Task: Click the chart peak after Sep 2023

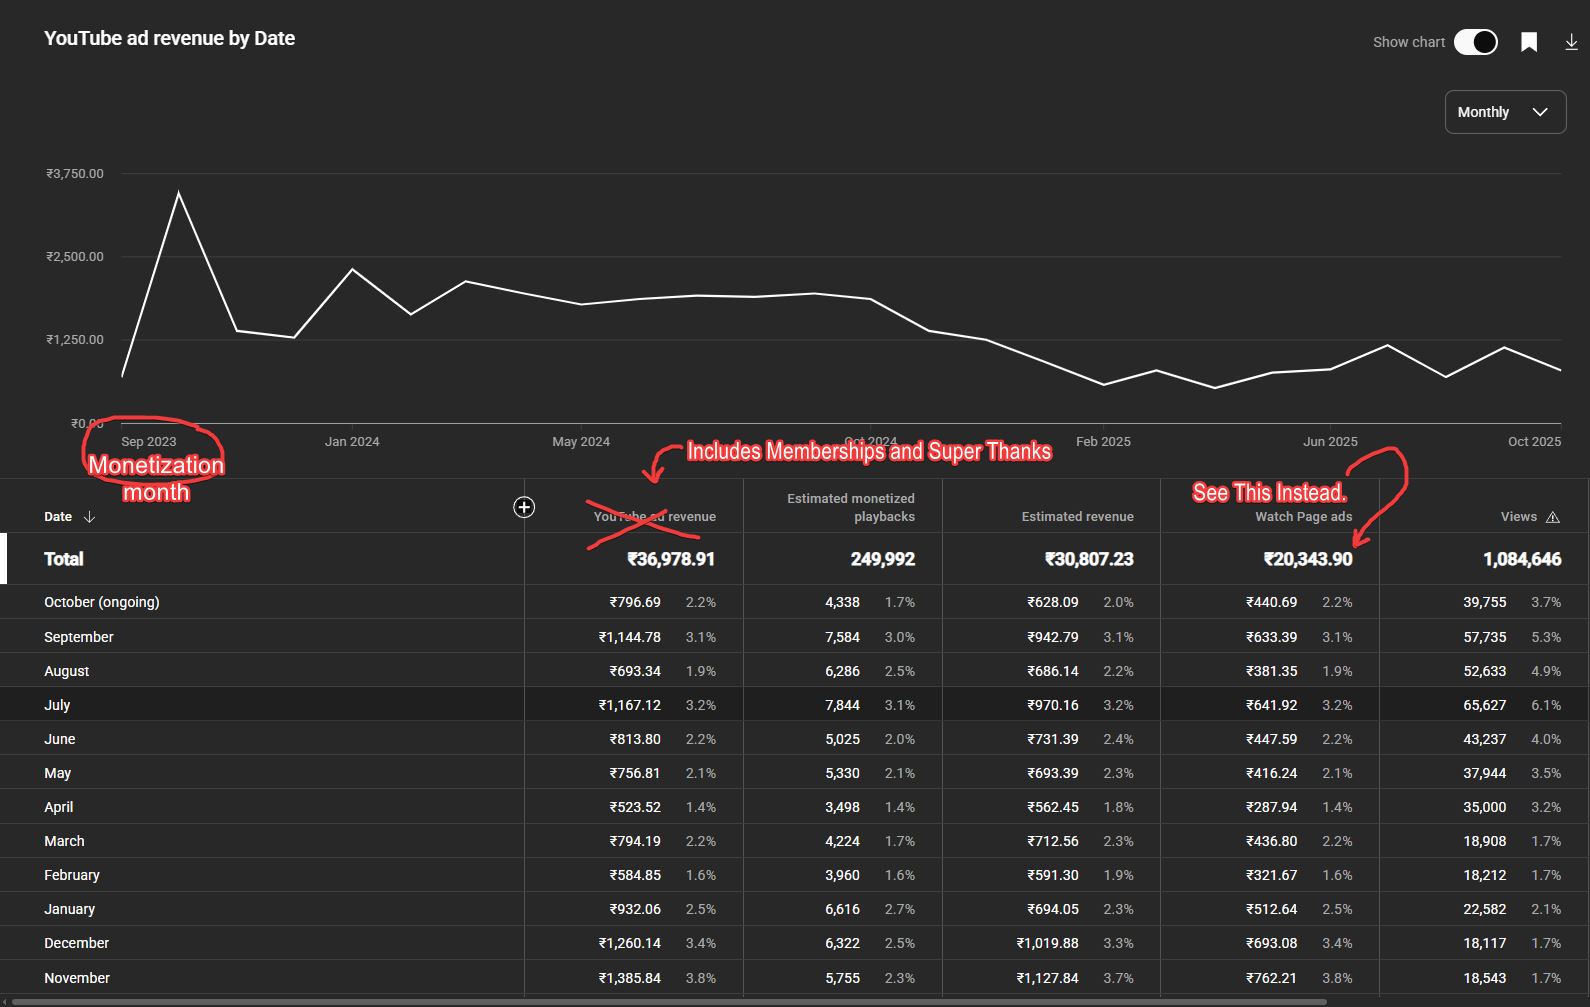Action: [179, 192]
